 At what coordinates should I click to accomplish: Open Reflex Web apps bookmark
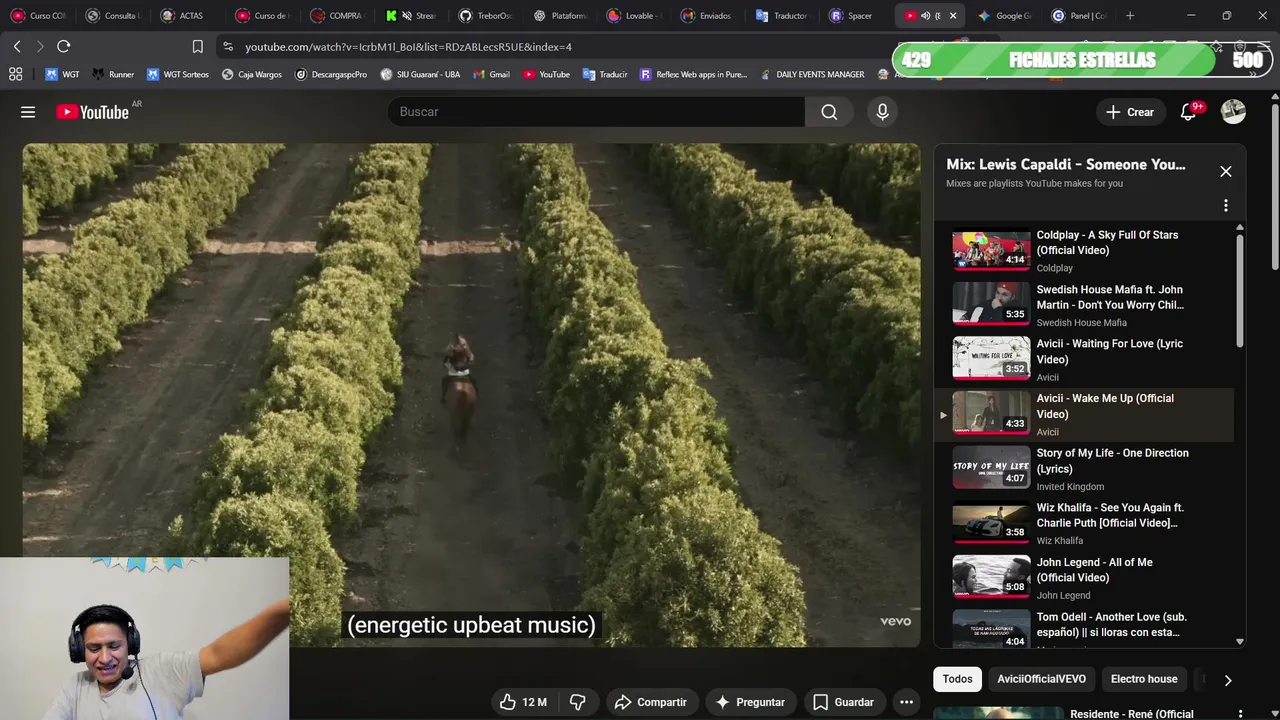click(x=694, y=74)
